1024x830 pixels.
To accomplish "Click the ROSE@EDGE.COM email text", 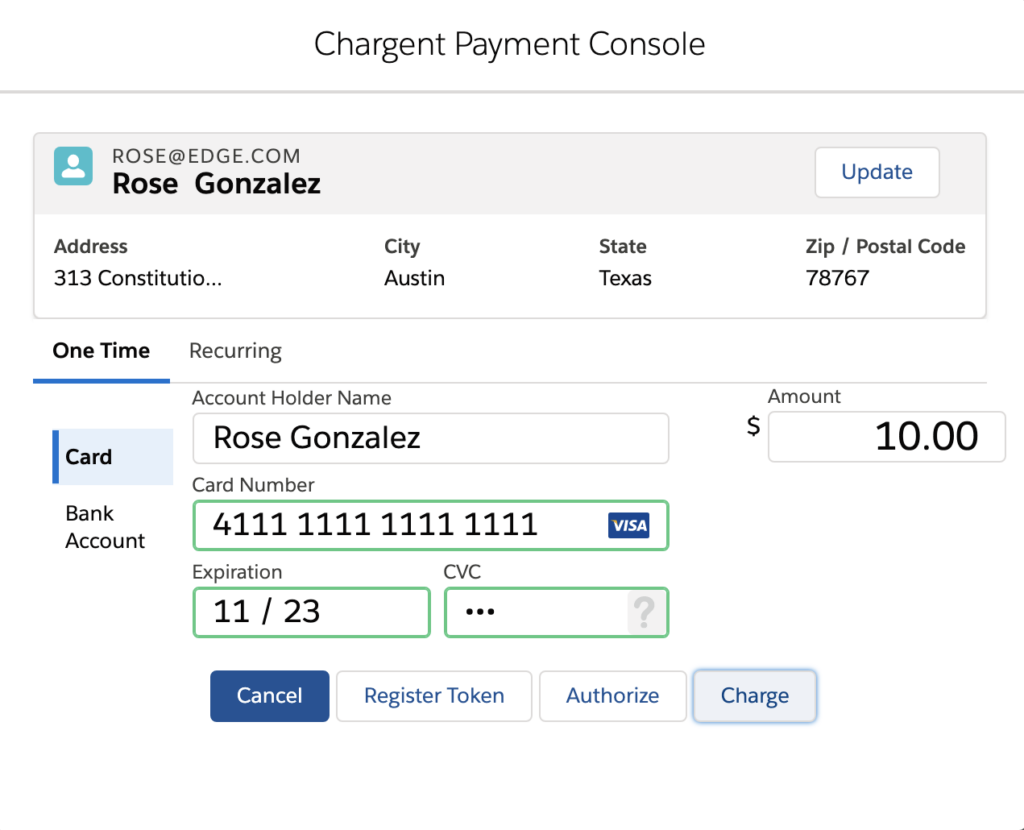I will coord(206,156).
